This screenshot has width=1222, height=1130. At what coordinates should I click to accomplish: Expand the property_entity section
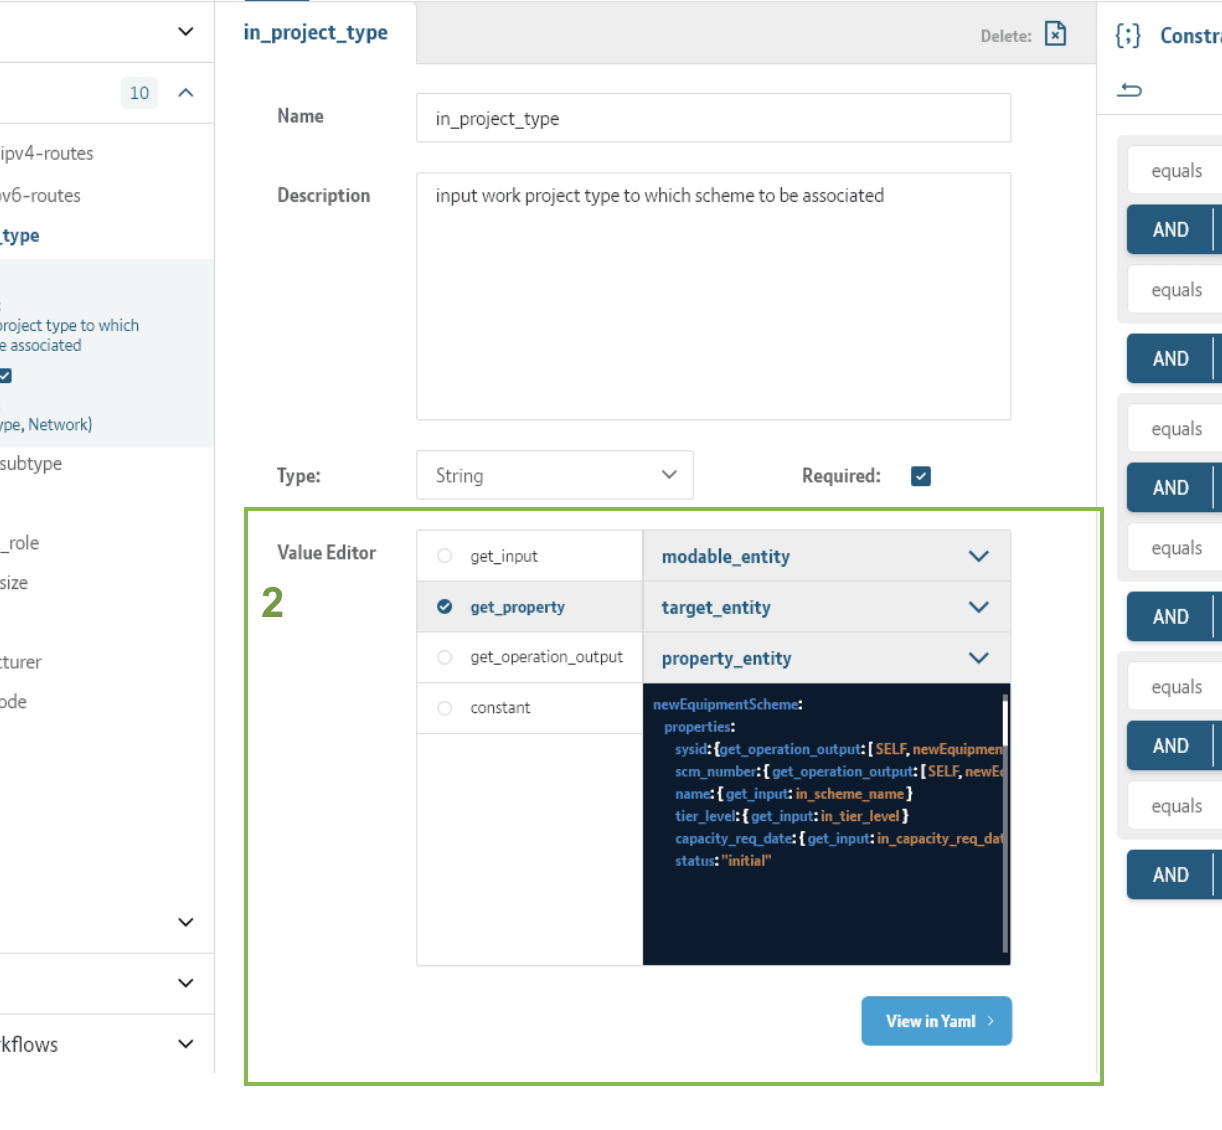coord(978,658)
